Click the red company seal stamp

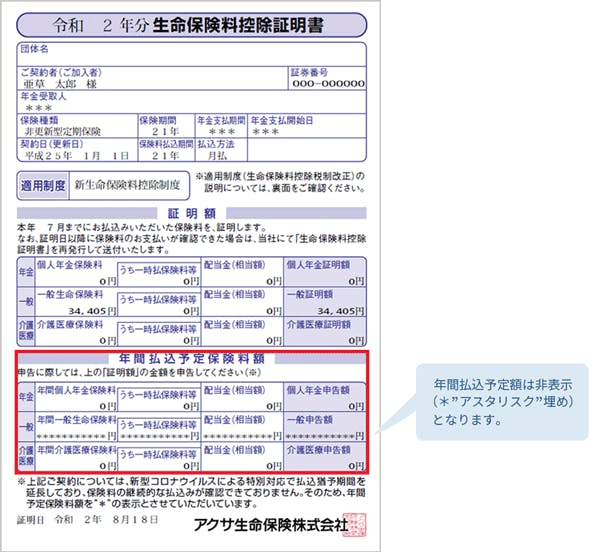(354, 525)
